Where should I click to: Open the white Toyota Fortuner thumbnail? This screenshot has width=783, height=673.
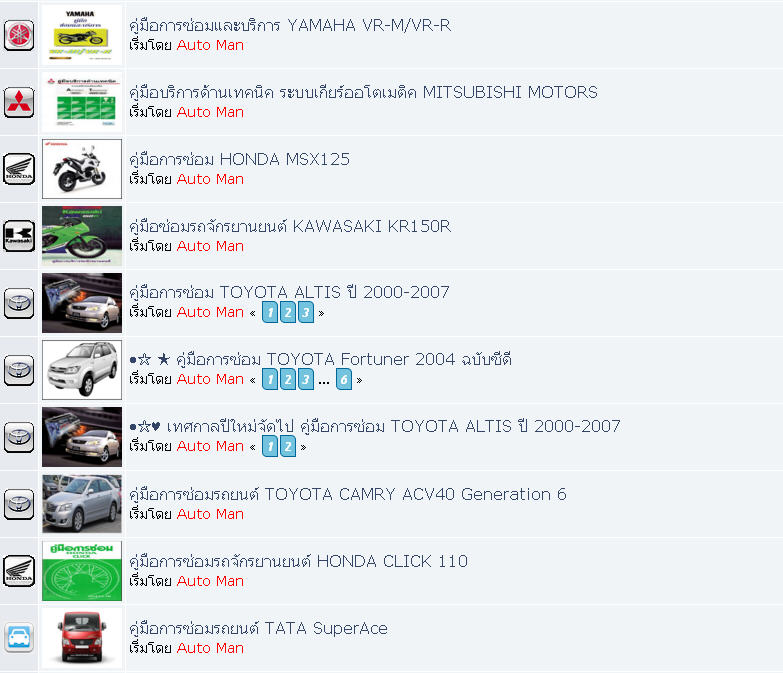82,370
